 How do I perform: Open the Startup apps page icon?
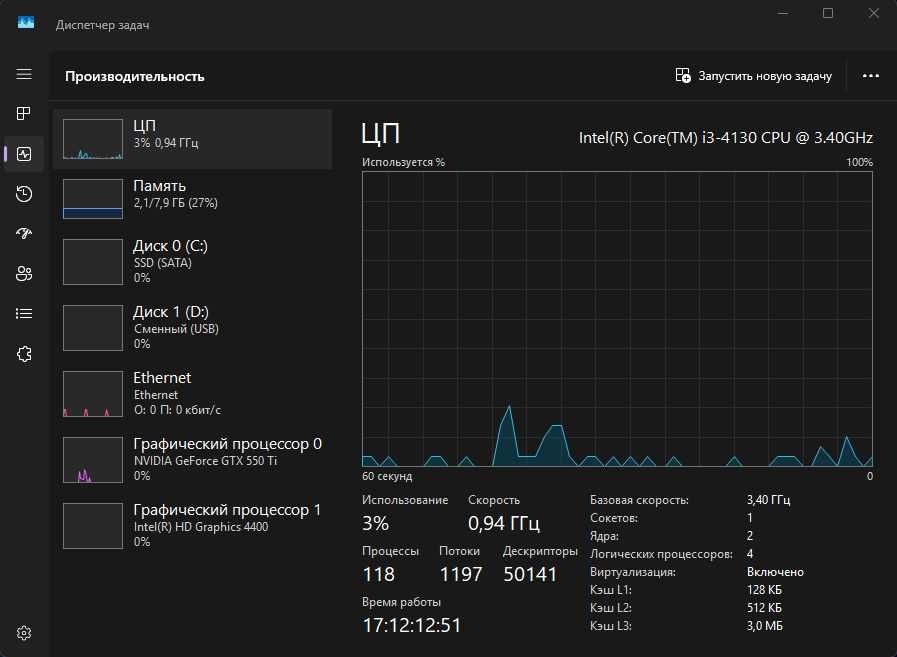coord(24,233)
